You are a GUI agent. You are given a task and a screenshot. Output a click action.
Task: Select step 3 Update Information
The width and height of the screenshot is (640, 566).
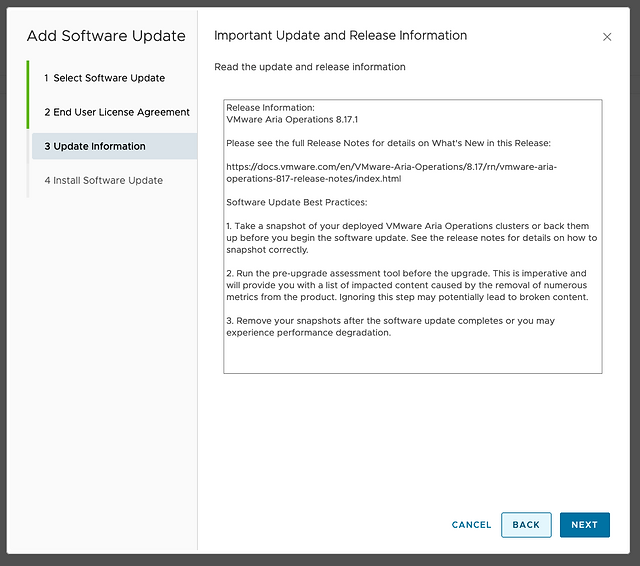pyautogui.click(x=115, y=146)
